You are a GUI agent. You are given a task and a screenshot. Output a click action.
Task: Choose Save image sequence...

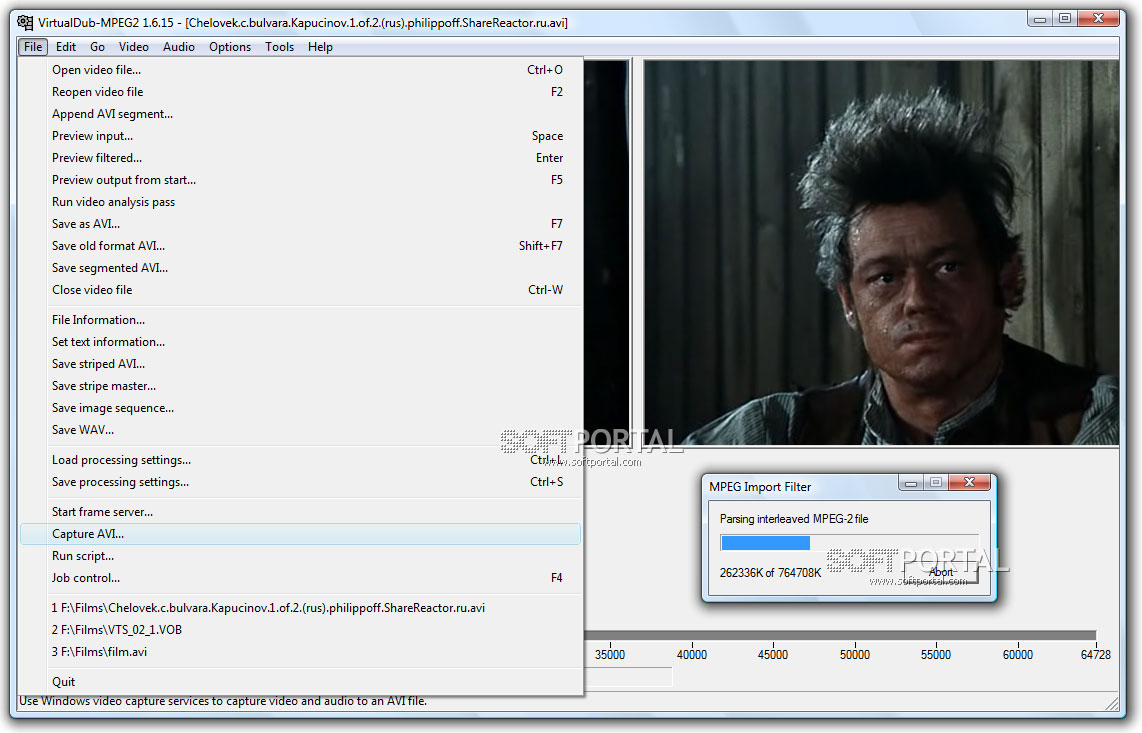[x=300, y=408]
